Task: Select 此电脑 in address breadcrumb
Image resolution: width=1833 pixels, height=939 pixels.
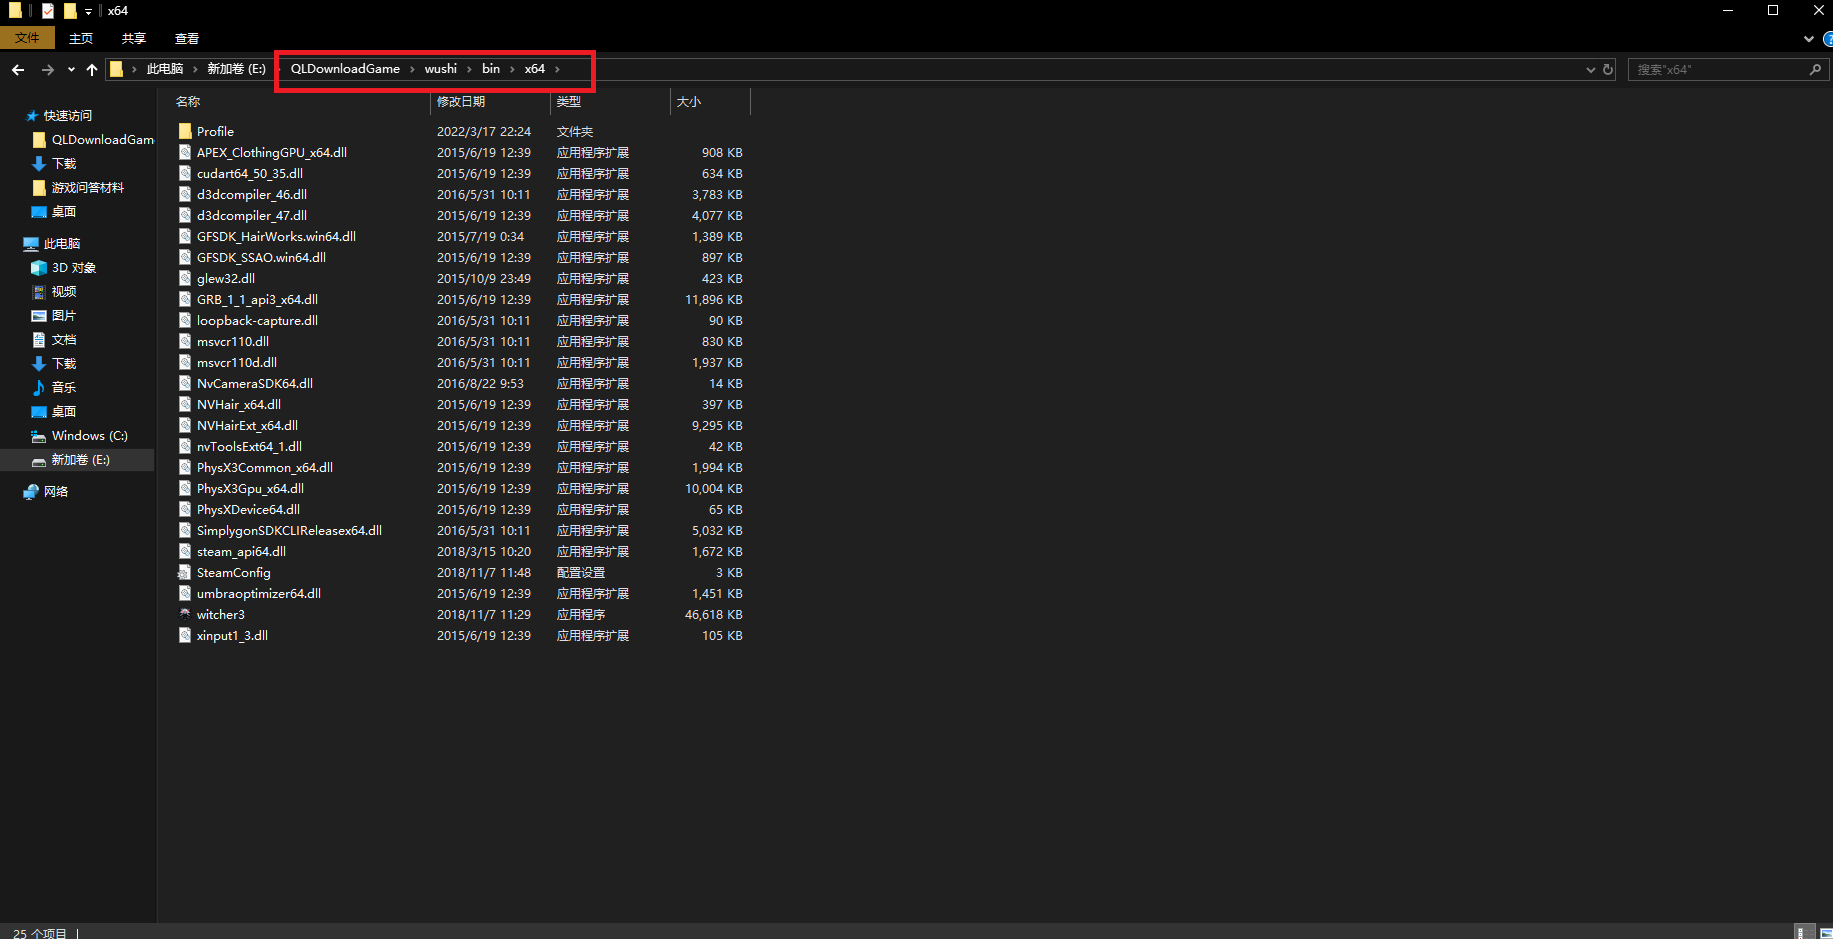Action: pos(165,69)
